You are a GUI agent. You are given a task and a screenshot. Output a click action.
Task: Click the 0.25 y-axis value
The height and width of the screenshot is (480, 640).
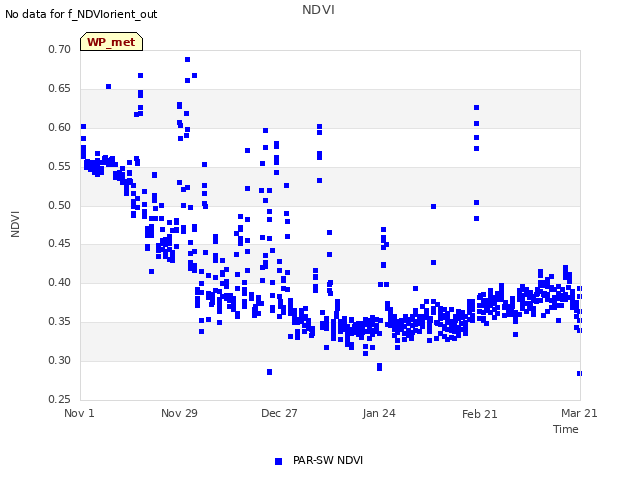coord(60,399)
